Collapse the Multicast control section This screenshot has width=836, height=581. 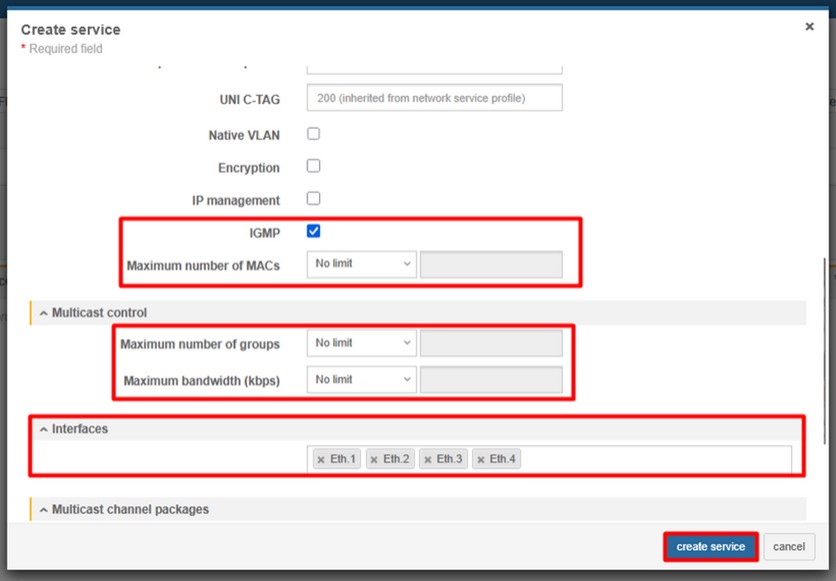[44, 313]
